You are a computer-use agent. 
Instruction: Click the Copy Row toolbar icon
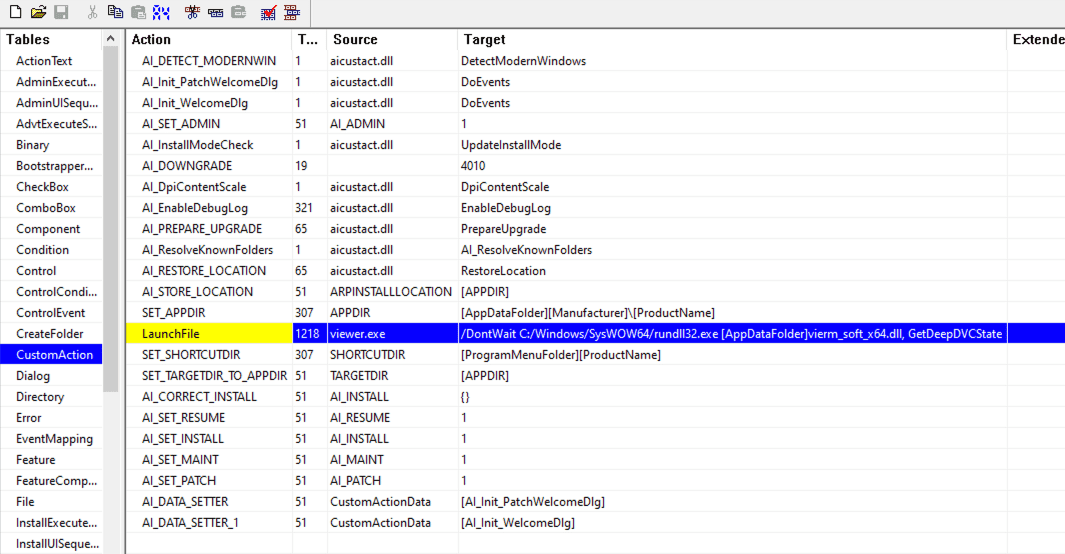tap(215, 13)
